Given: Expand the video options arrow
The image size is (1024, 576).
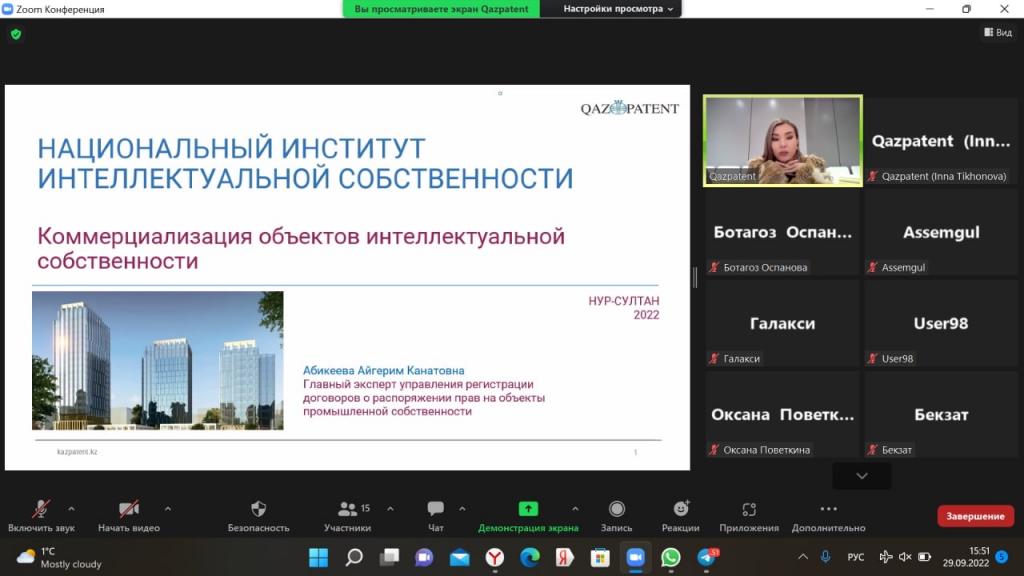Looking at the screenshot, I should coord(167,508).
